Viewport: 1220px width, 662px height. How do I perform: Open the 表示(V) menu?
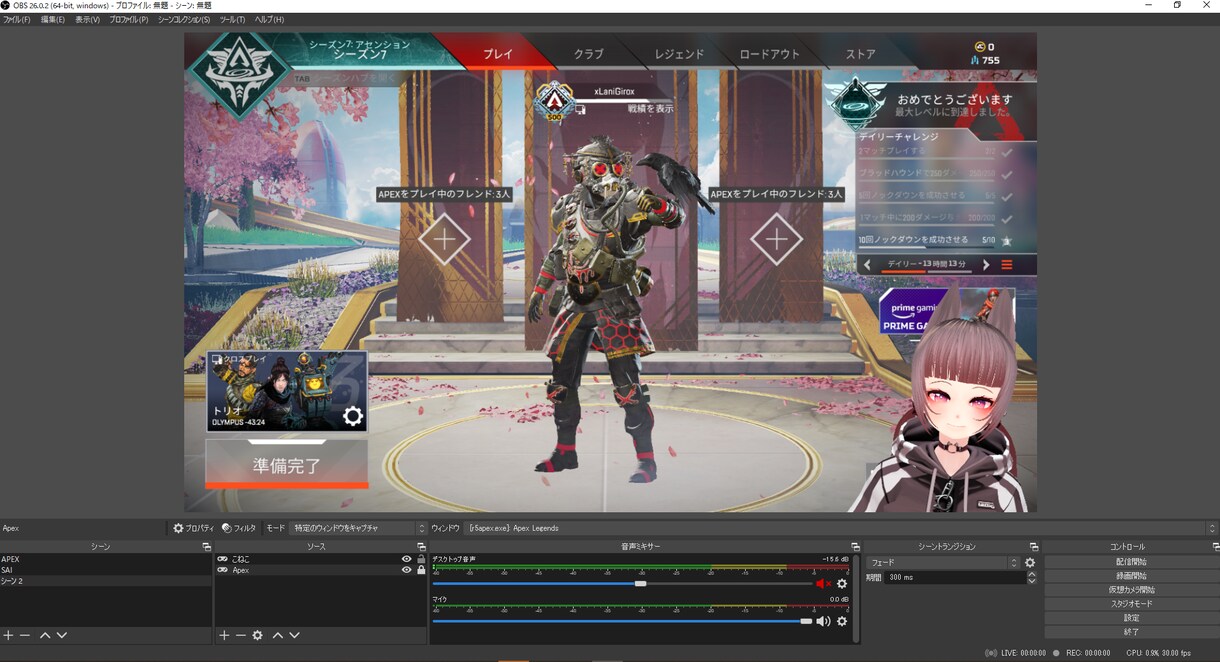(88, 20)
